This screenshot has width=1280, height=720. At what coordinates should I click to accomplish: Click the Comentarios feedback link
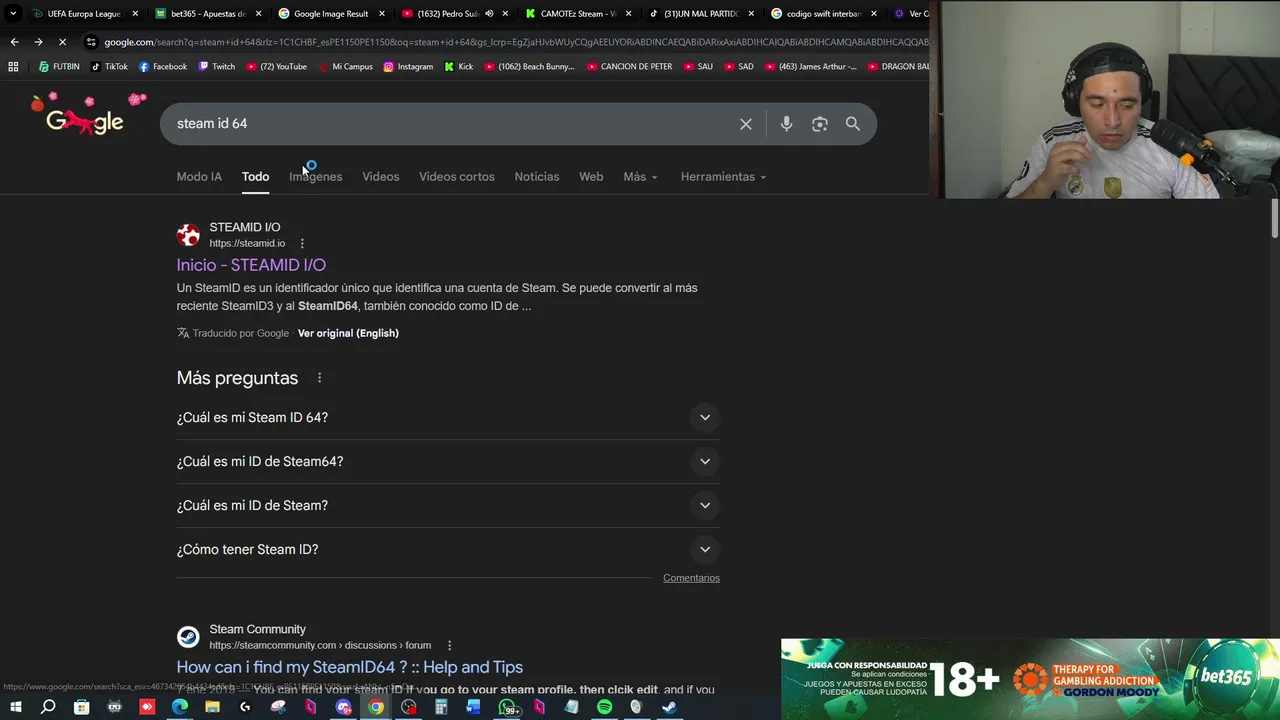[691, 578]
